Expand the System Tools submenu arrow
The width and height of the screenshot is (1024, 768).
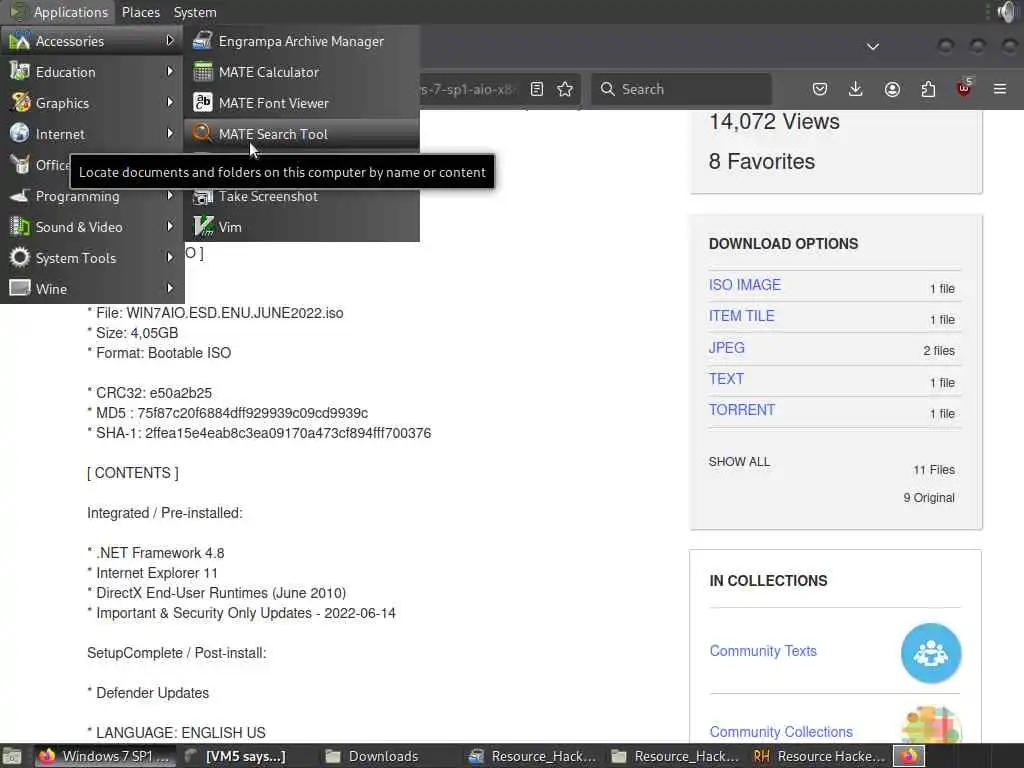click(170, 257)
